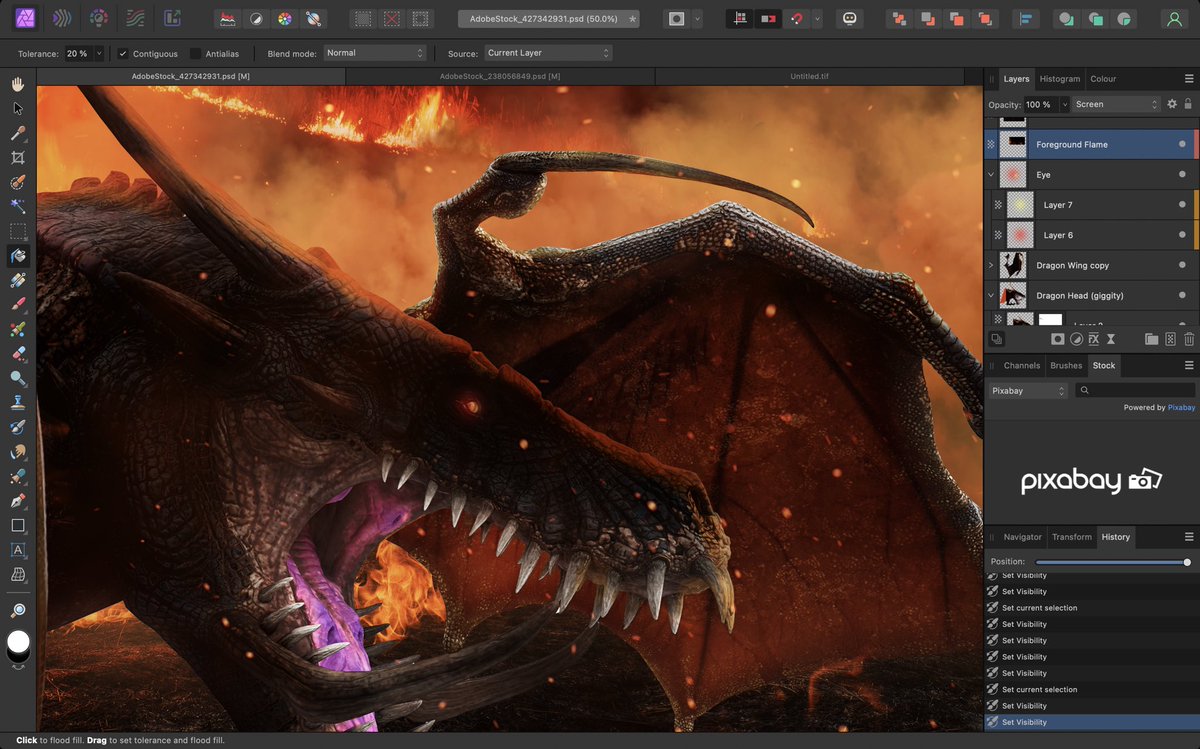
Task: Click the Pixabay link
Action: click(1182, 407)
